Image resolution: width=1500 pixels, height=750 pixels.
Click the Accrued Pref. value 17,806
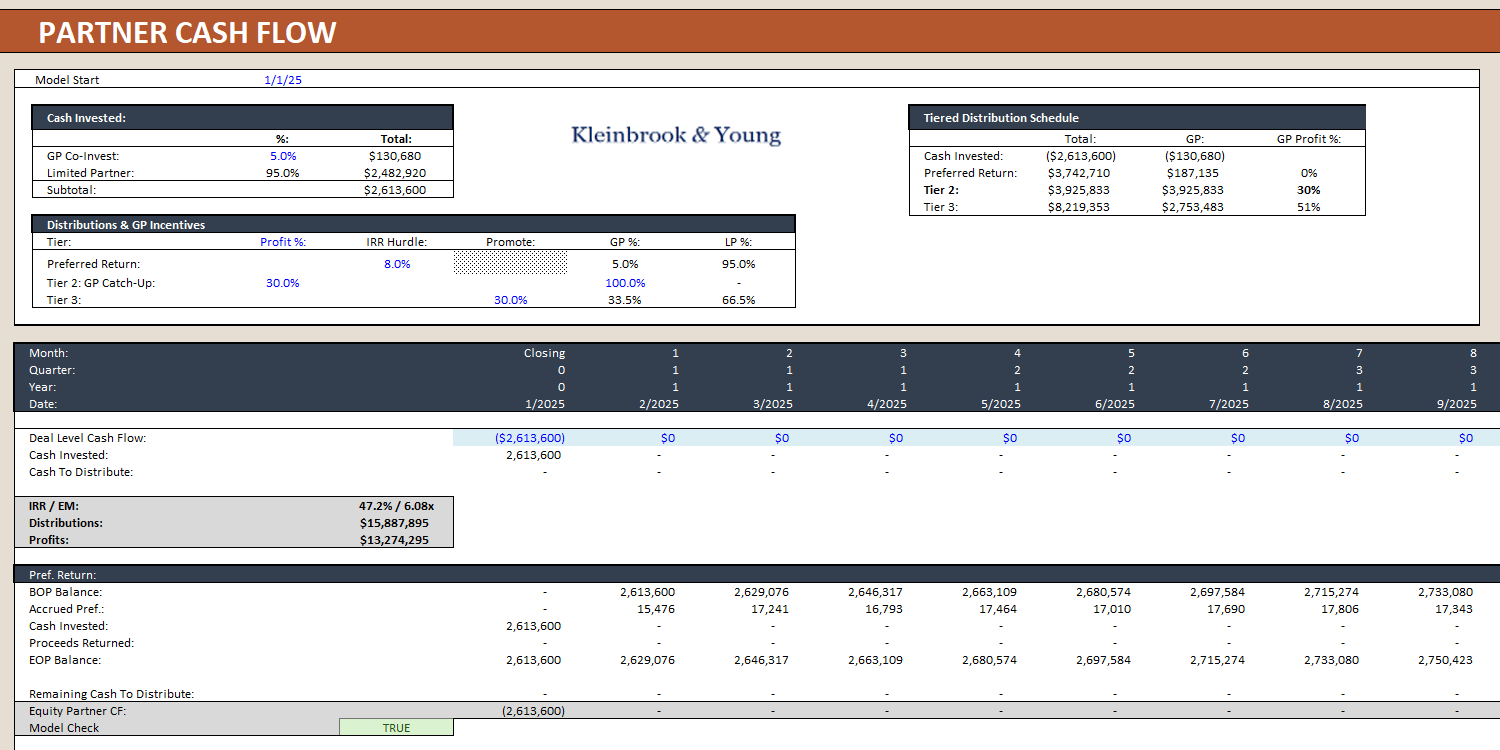click(x=1340, y=609)
